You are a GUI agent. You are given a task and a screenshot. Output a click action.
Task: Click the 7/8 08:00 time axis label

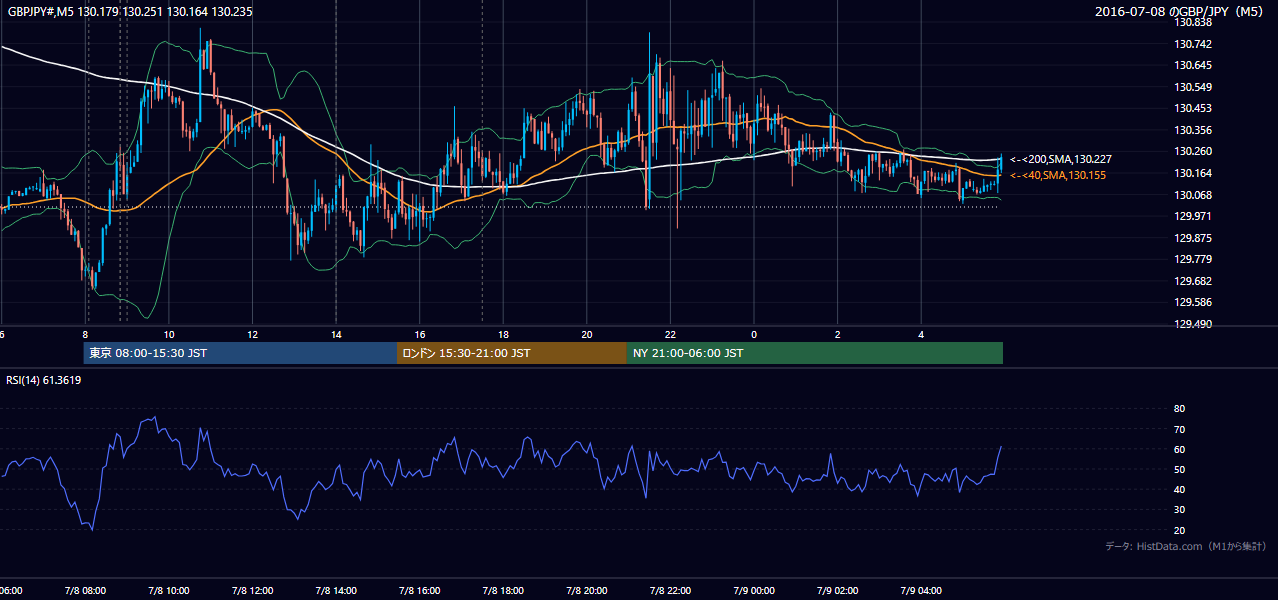coord(85,591)
